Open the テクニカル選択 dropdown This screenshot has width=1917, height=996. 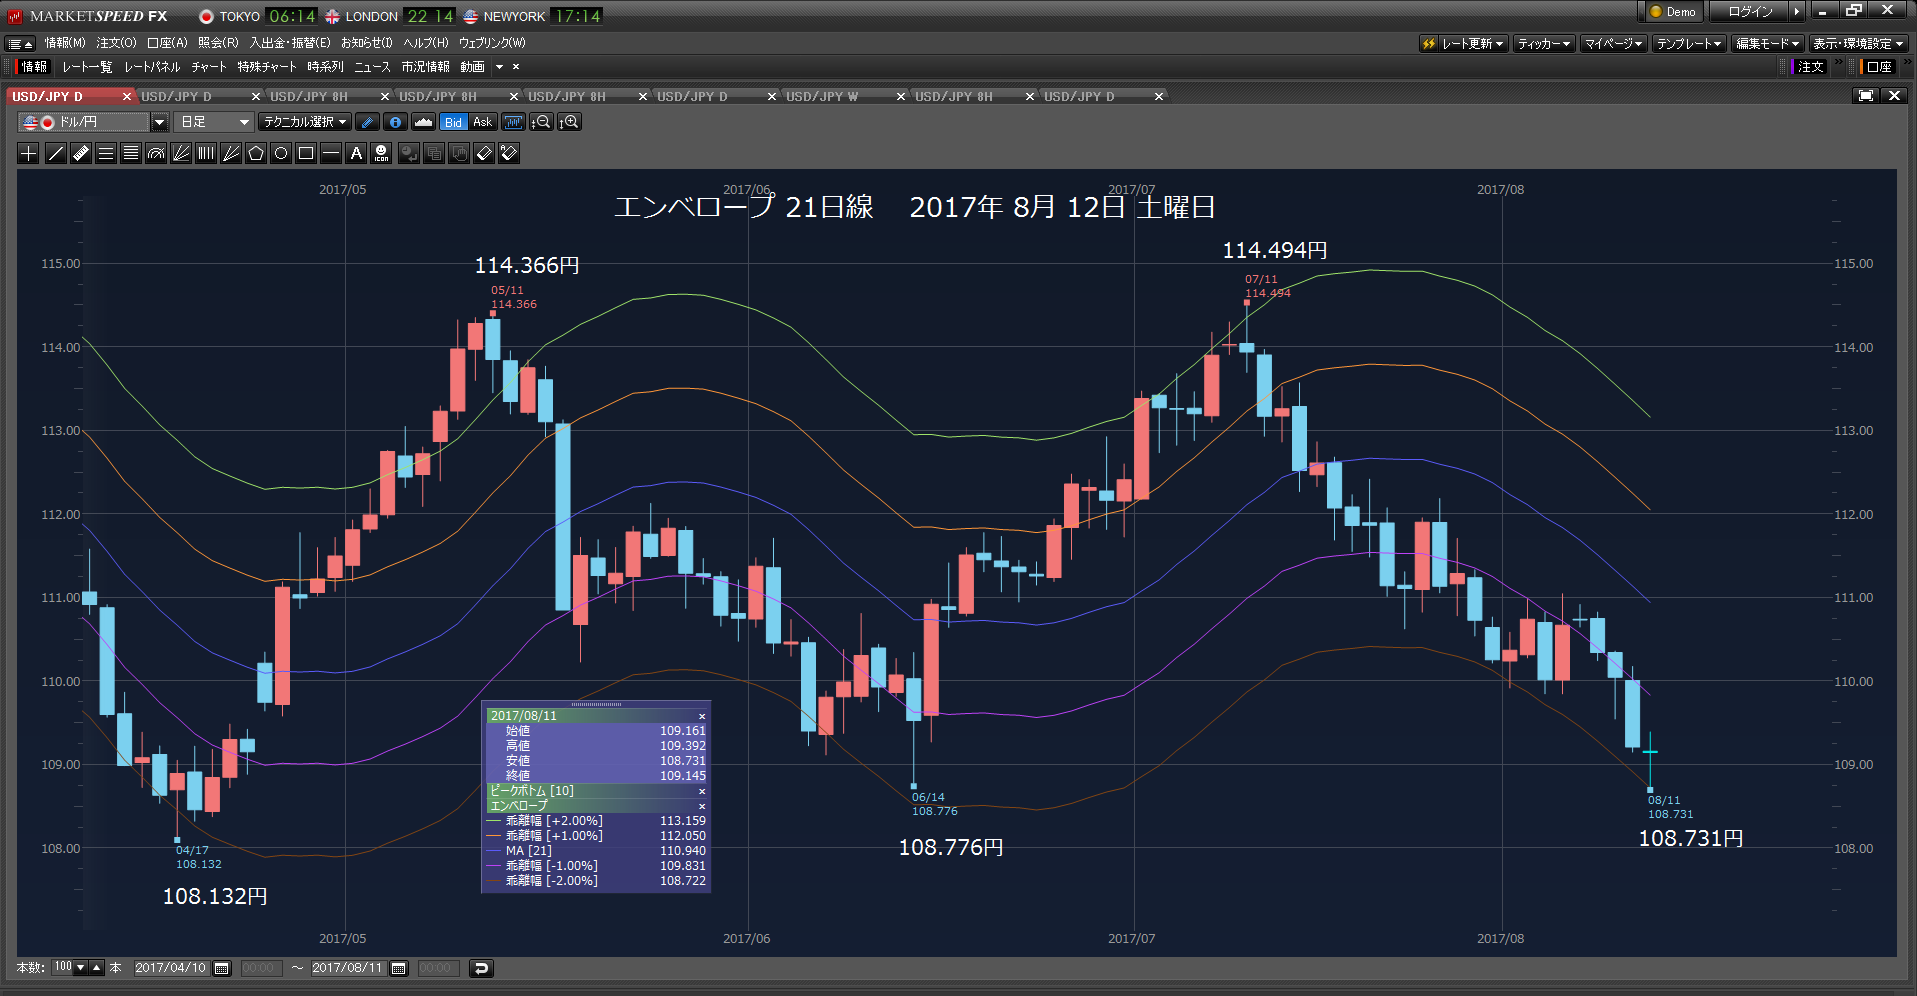[x=305, y=122]
